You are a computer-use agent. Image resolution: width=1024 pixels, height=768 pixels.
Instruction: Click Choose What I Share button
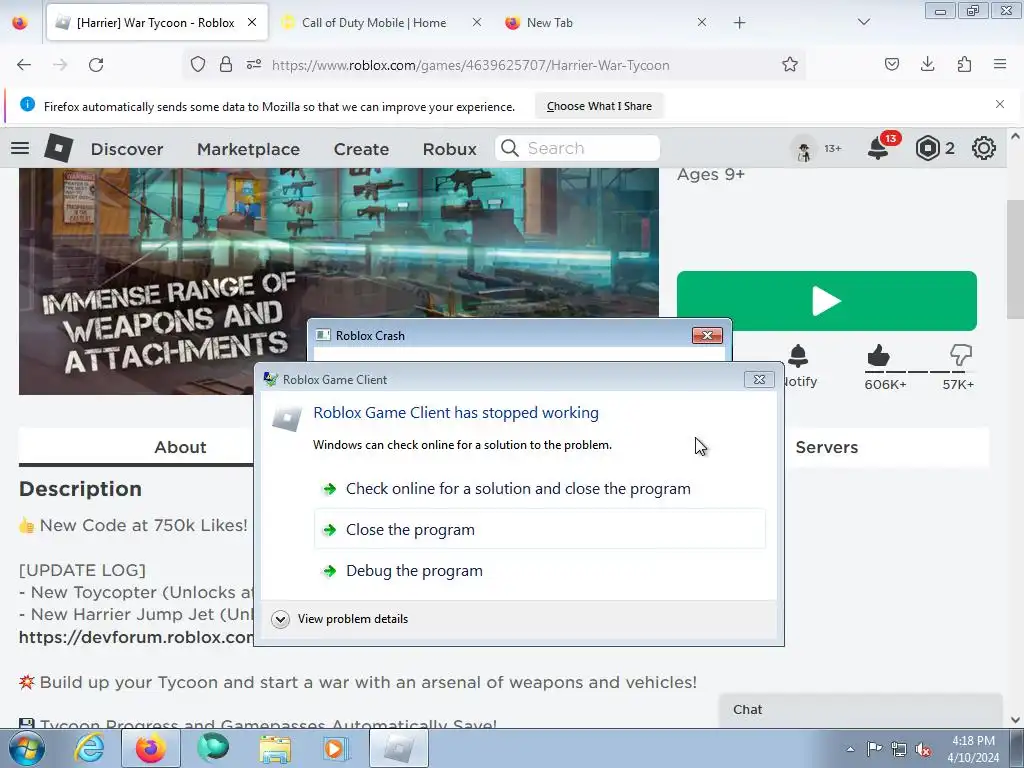pos(599,106)
